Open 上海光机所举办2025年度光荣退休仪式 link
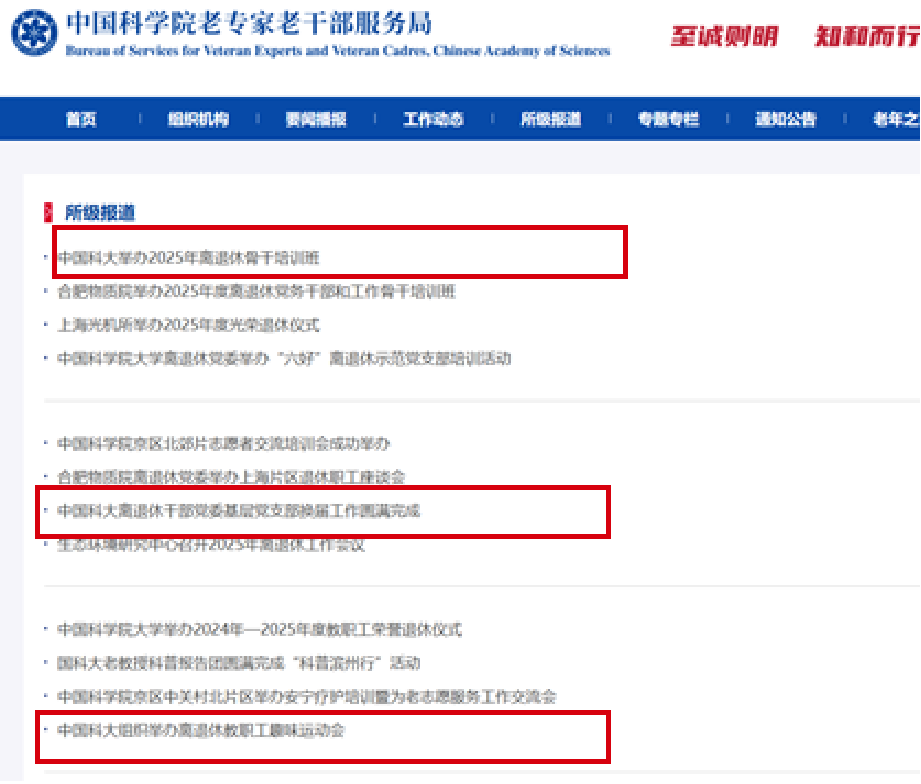Viewport: 921px width, 784px height. click(x=188, y=325)
